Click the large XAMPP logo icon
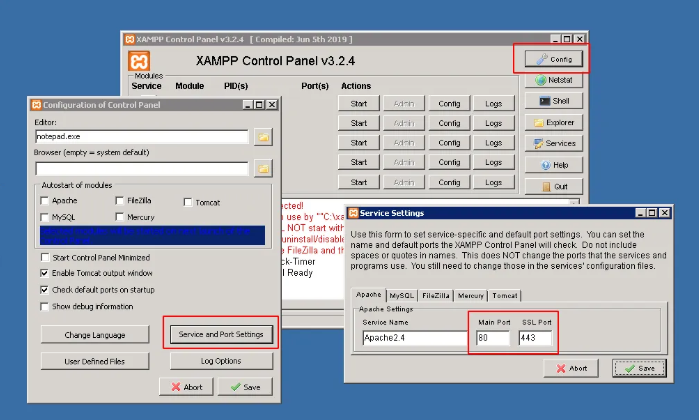Image resolution: width=699 pixels, height=420 pixels. click(139, 61)
